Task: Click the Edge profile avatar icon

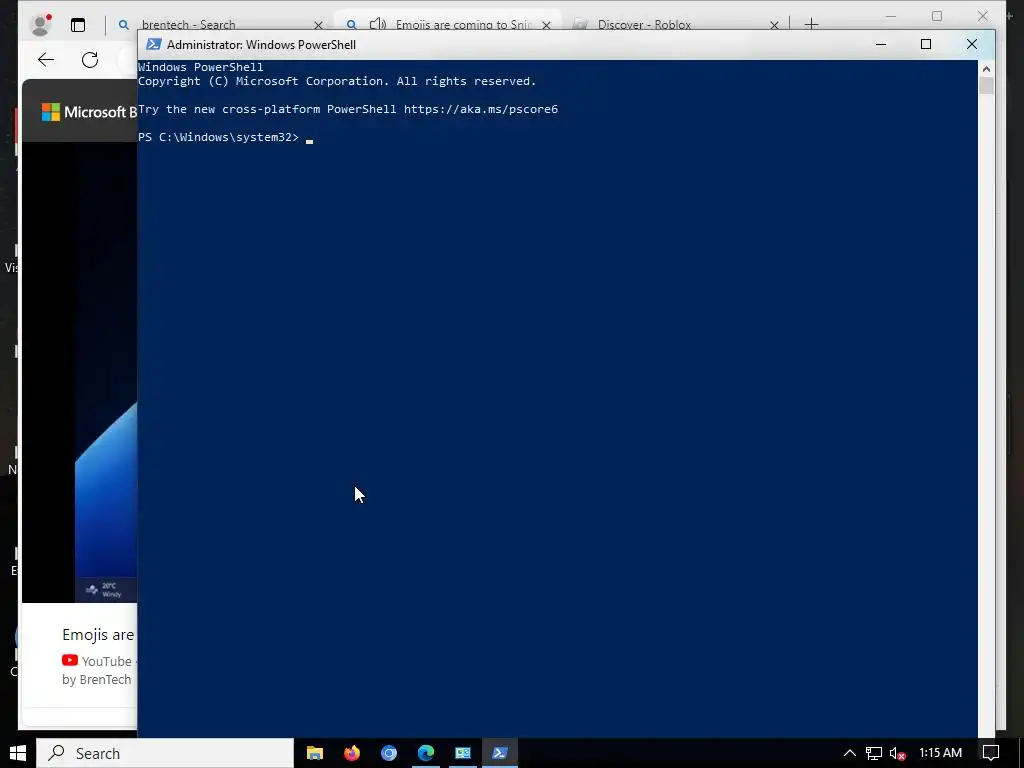Action: pyautogui.click(x=41, y=25)
